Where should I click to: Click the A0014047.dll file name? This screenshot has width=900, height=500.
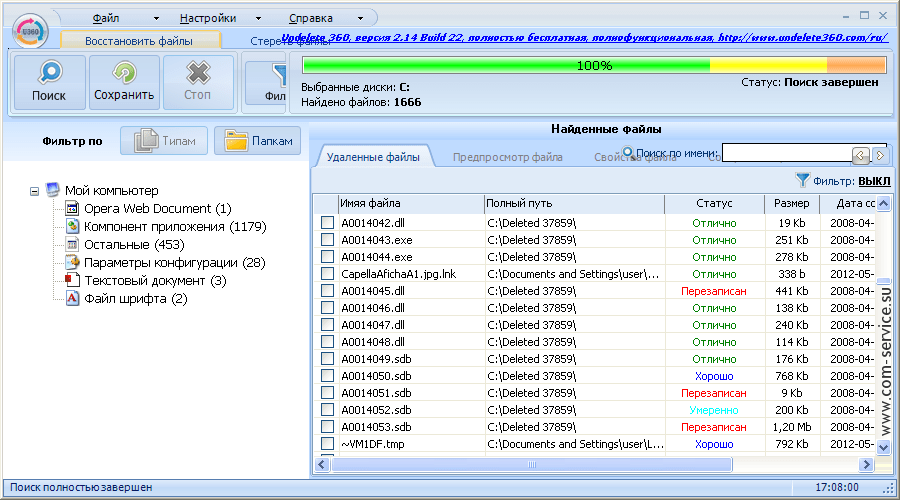click(373, 325)
